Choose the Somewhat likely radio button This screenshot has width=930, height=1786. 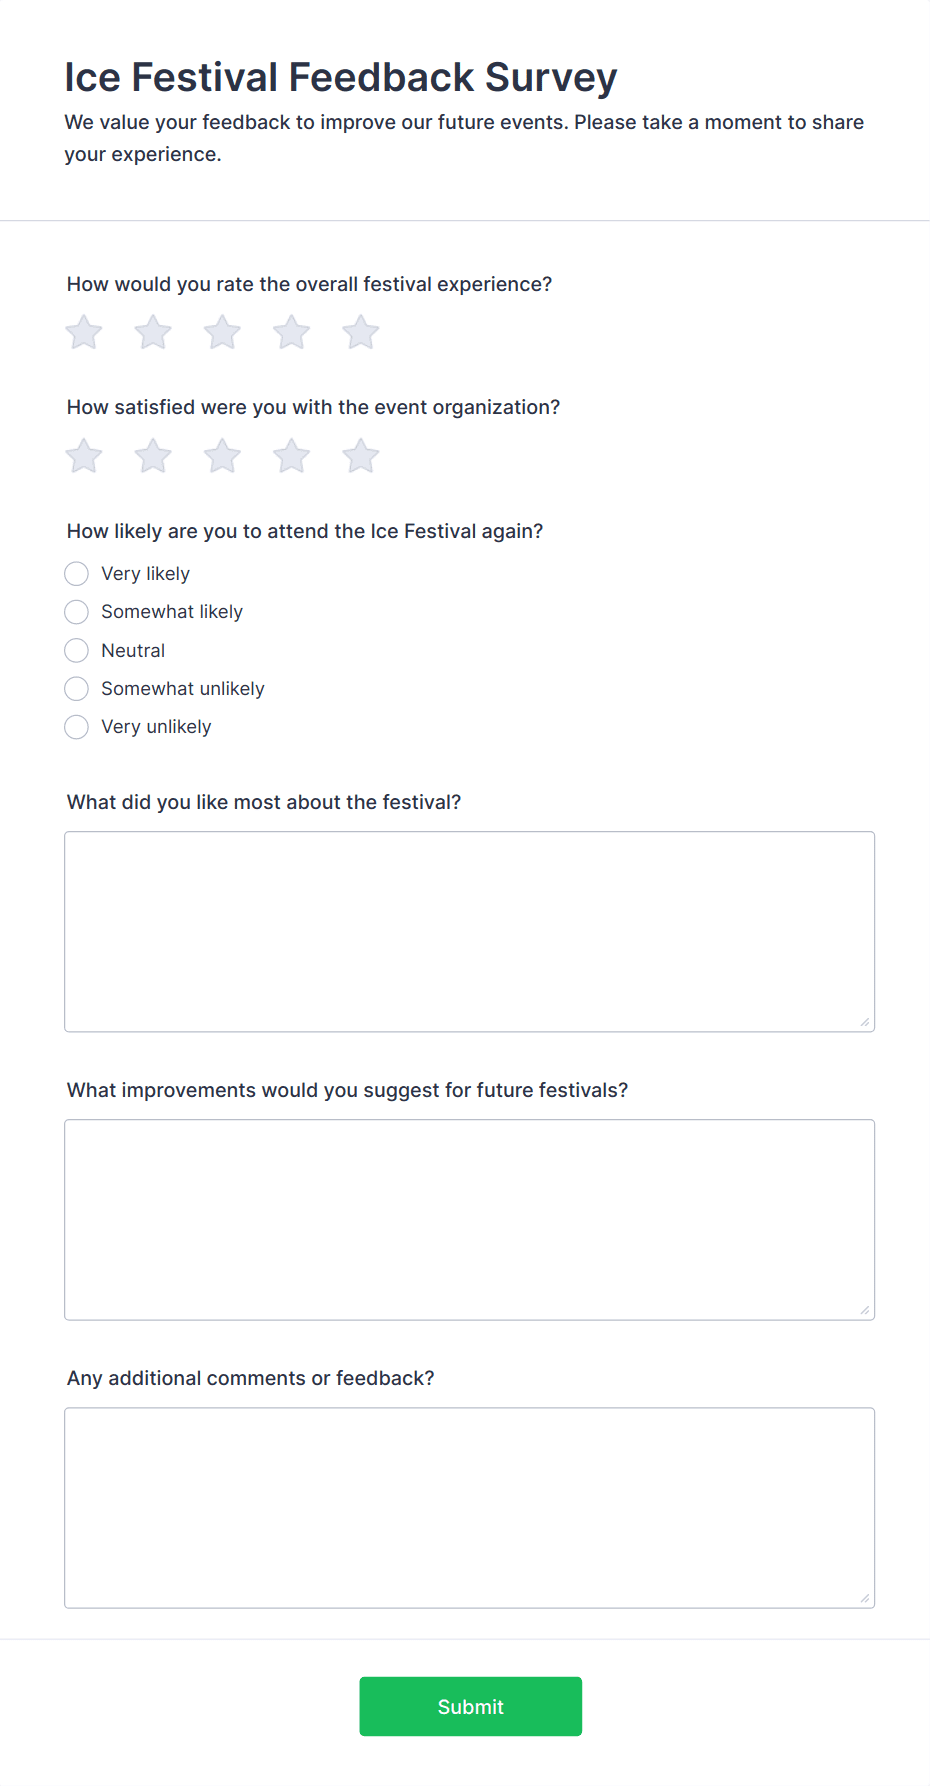pyautogui.click(x=77, y=612)
